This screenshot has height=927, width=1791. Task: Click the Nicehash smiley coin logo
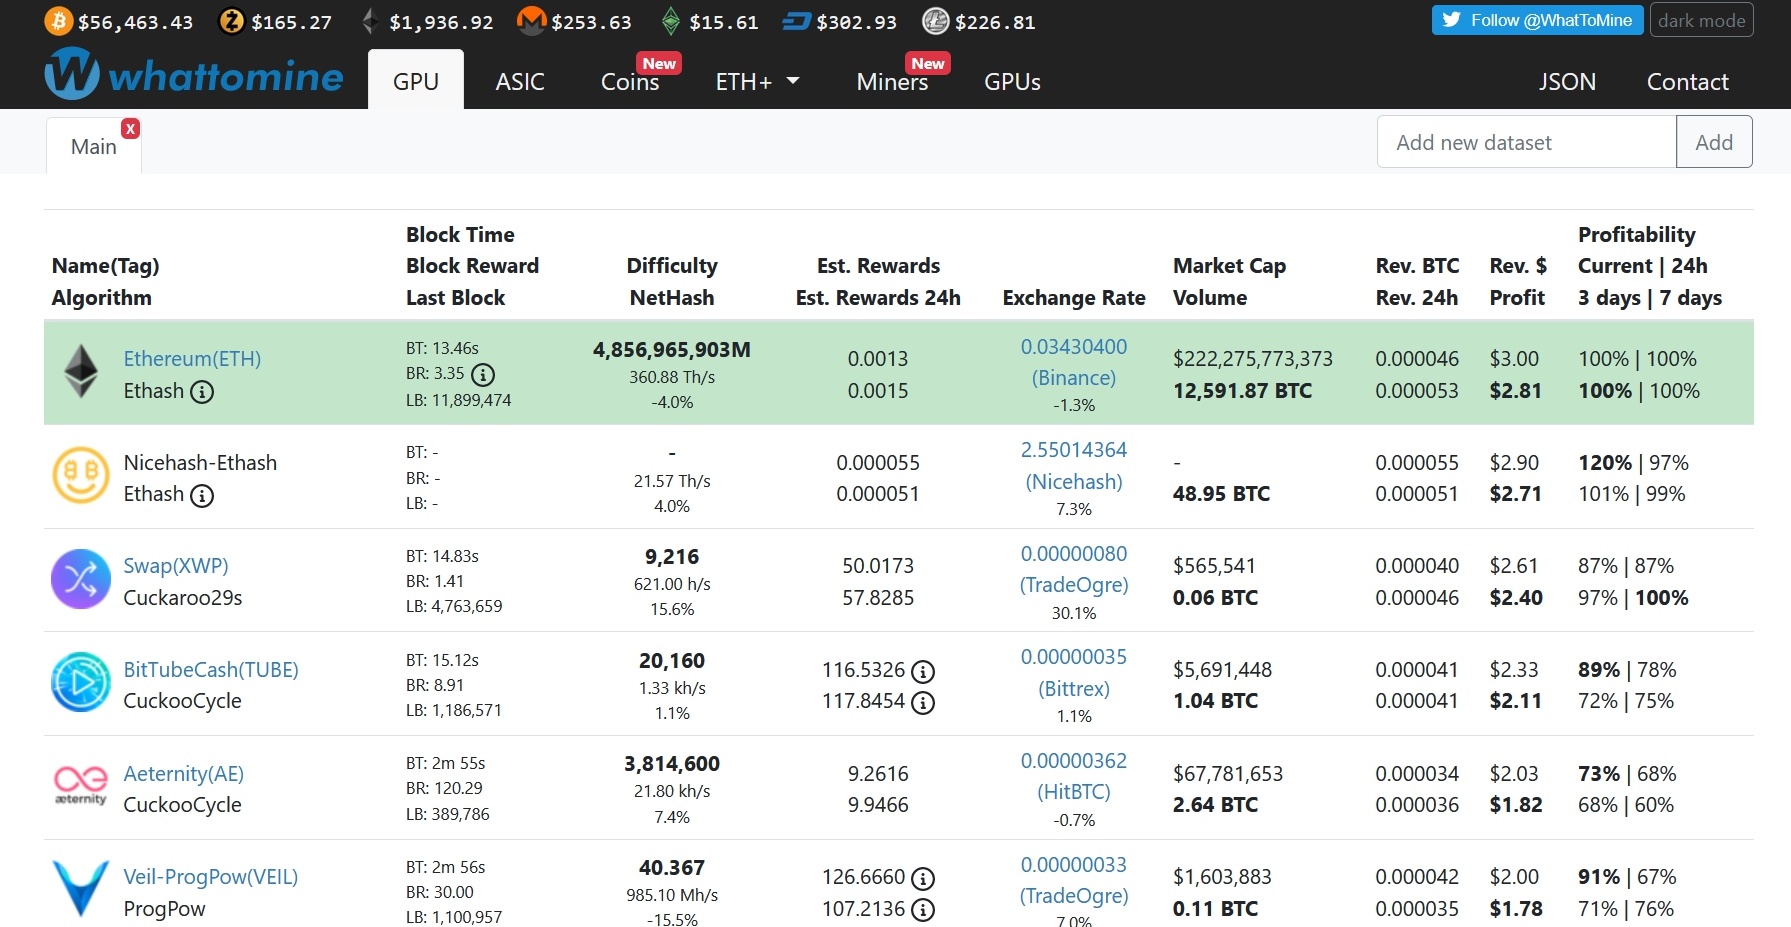[81, 476]
